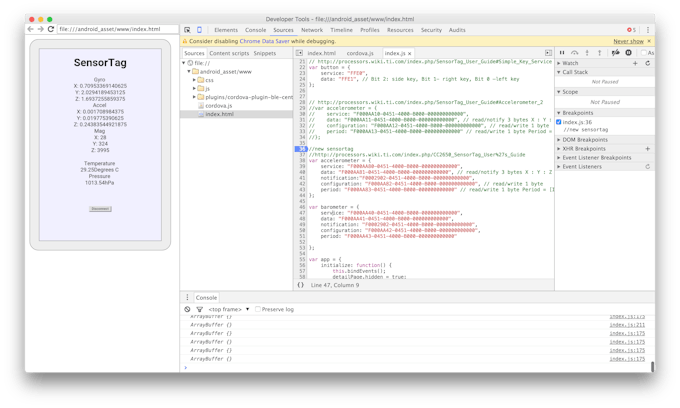Expand the js folder in tree

click(x=194, y=88)
